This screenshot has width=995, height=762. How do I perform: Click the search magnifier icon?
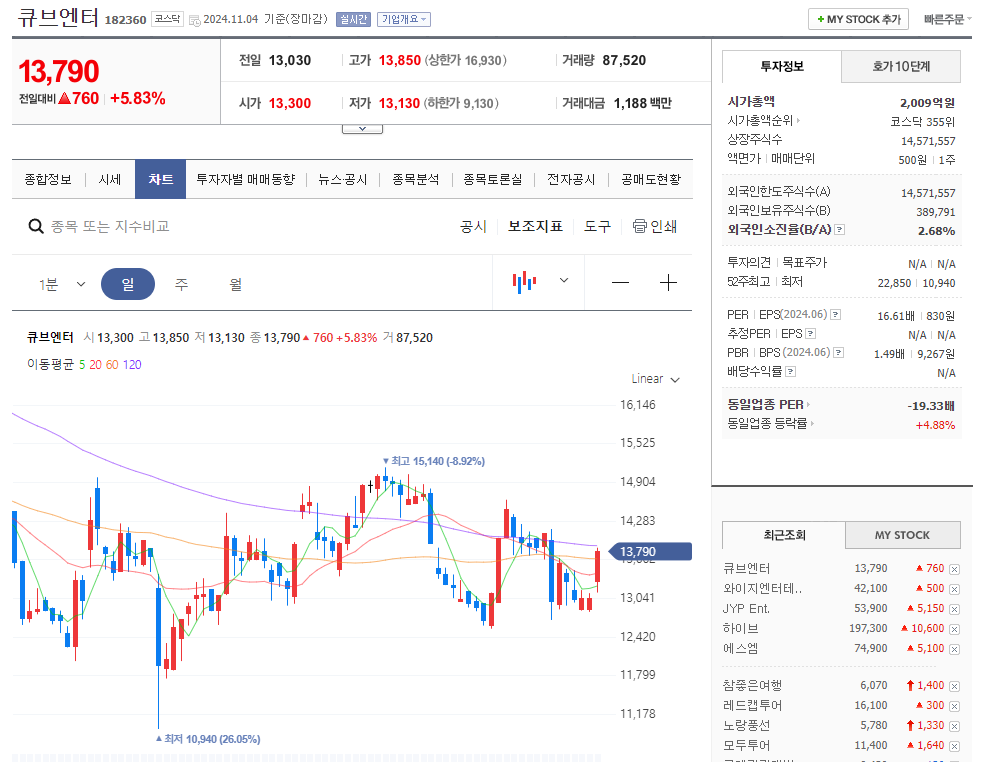pos(36,227)
